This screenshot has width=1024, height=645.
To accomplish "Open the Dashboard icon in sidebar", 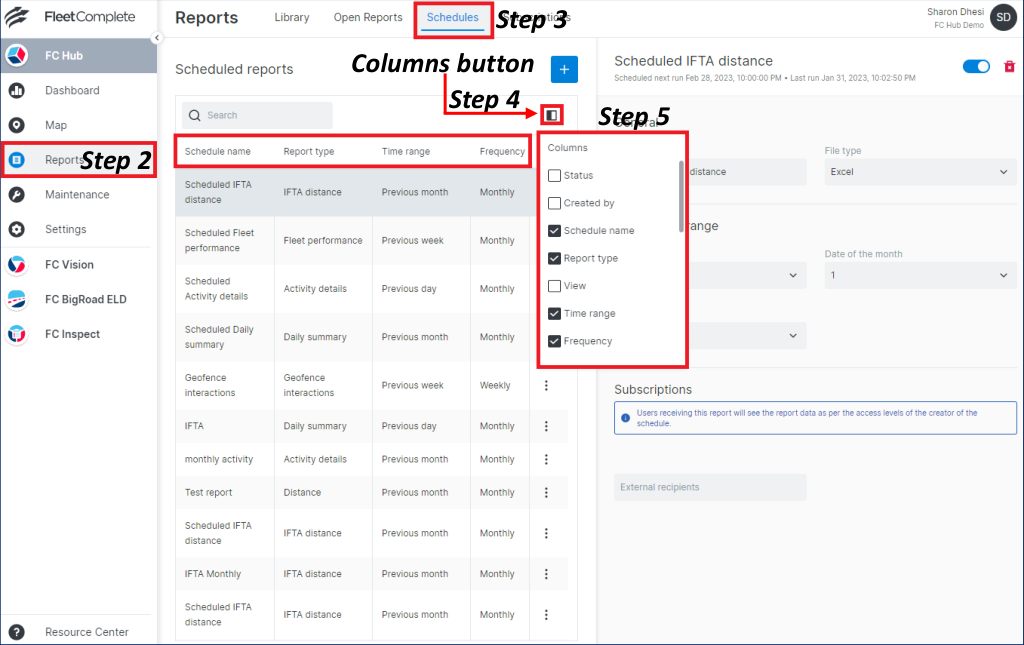I will [17, 91].
